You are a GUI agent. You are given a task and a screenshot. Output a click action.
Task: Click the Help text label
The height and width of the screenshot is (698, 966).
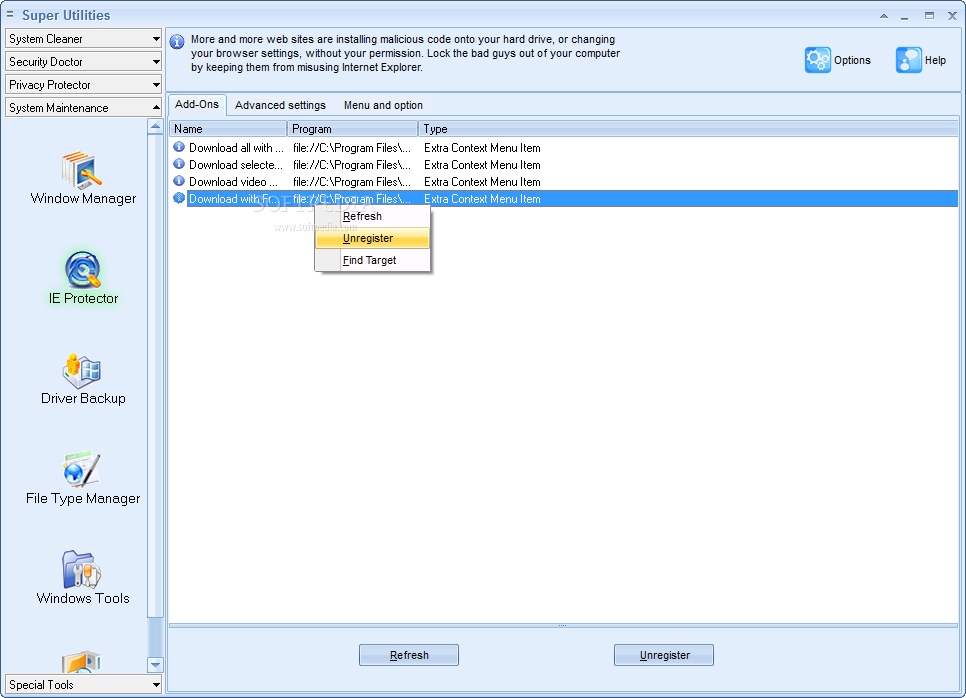tap(935, 60)
